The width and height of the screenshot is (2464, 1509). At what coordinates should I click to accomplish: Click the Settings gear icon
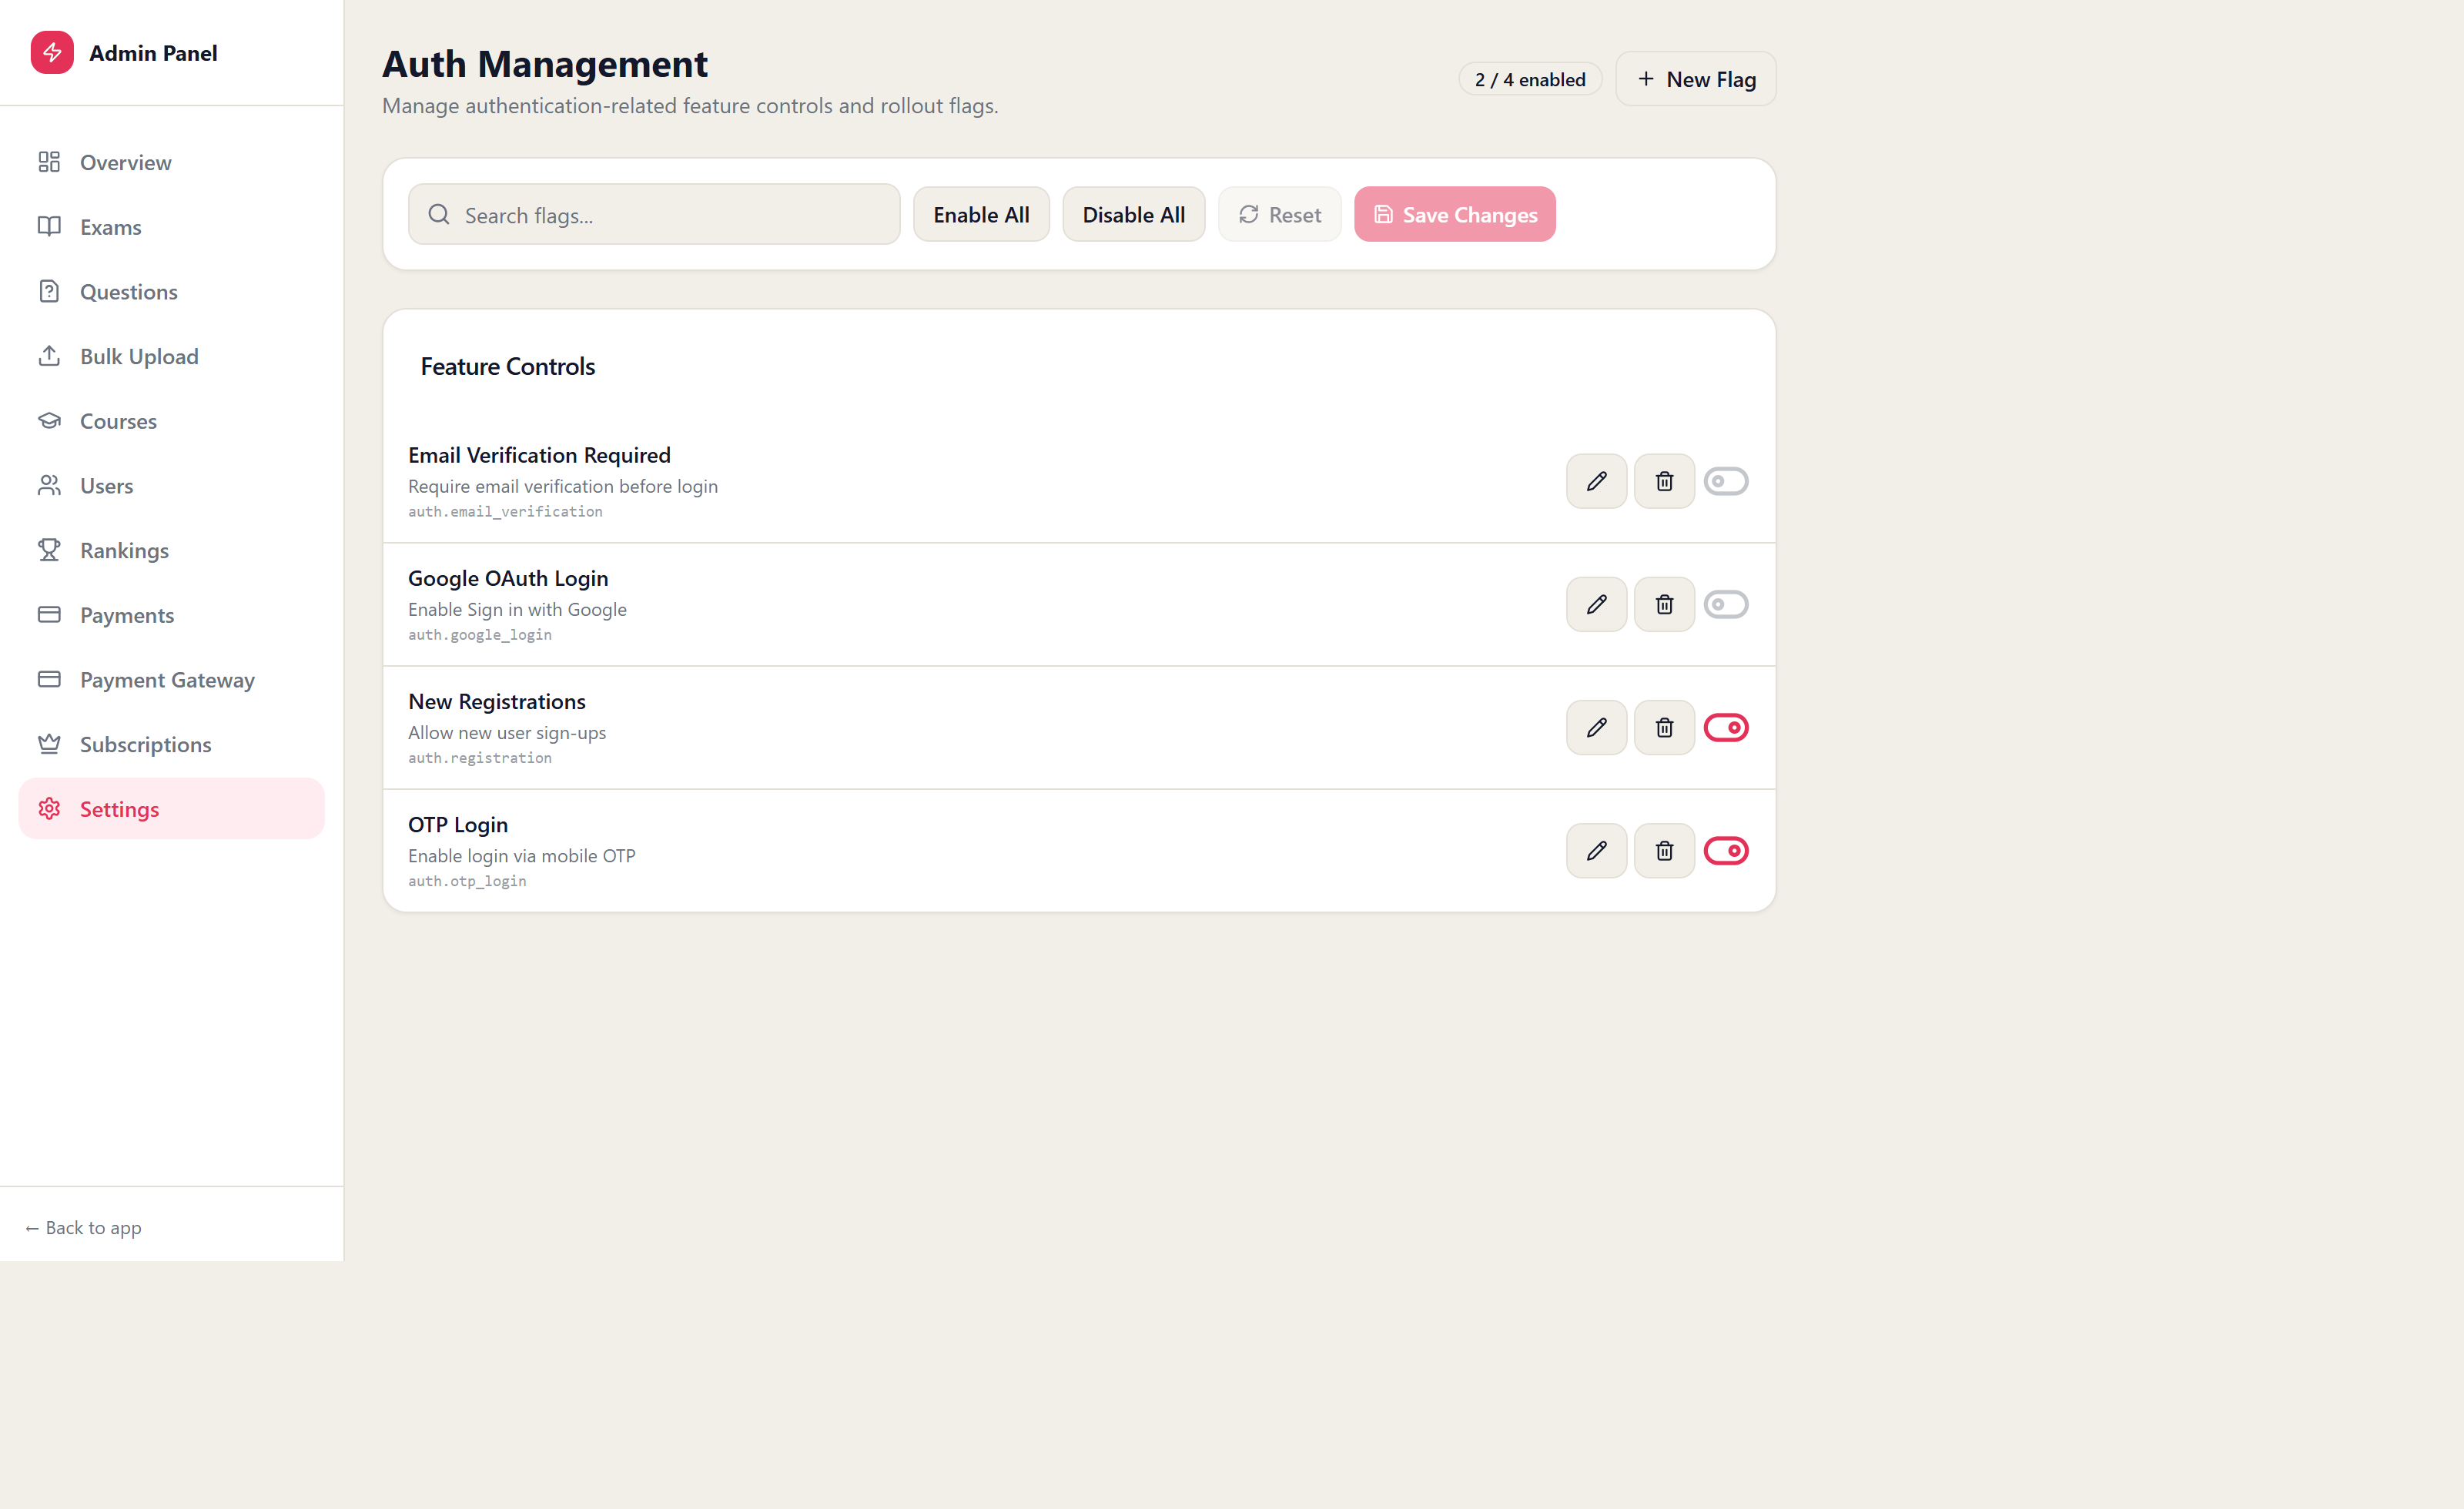[49, 809]
